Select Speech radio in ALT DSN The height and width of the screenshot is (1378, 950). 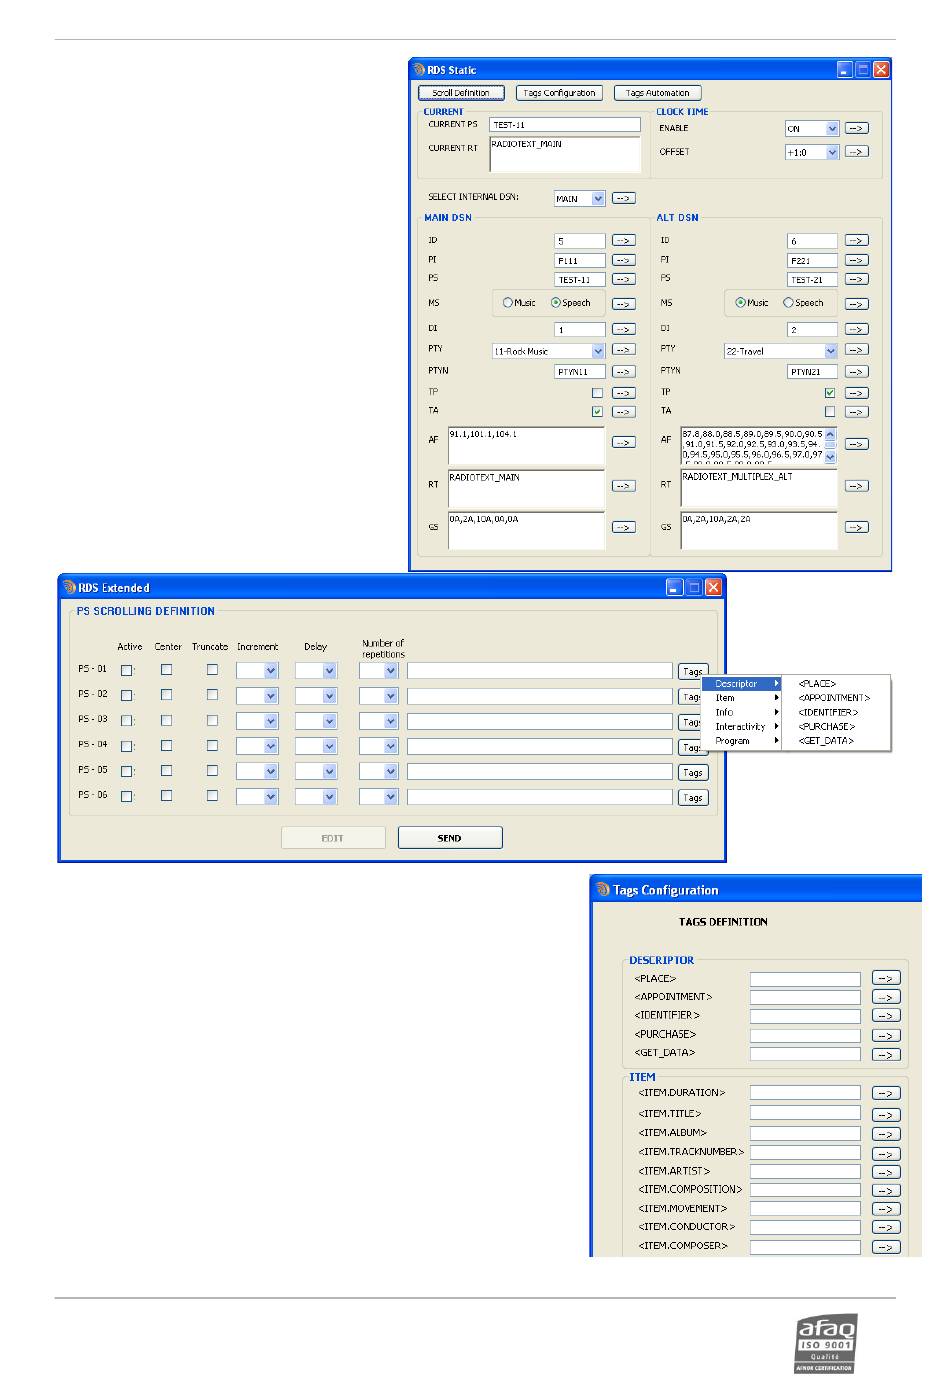coord(788,303)
